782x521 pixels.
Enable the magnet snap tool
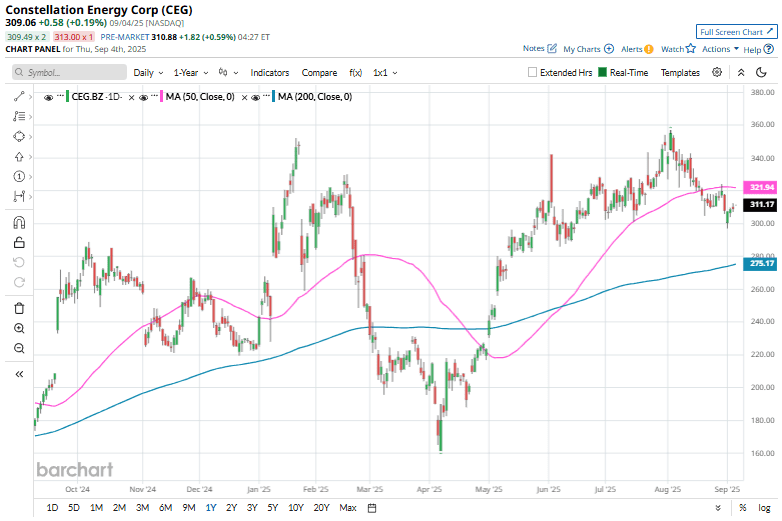[x=19, y=222]
